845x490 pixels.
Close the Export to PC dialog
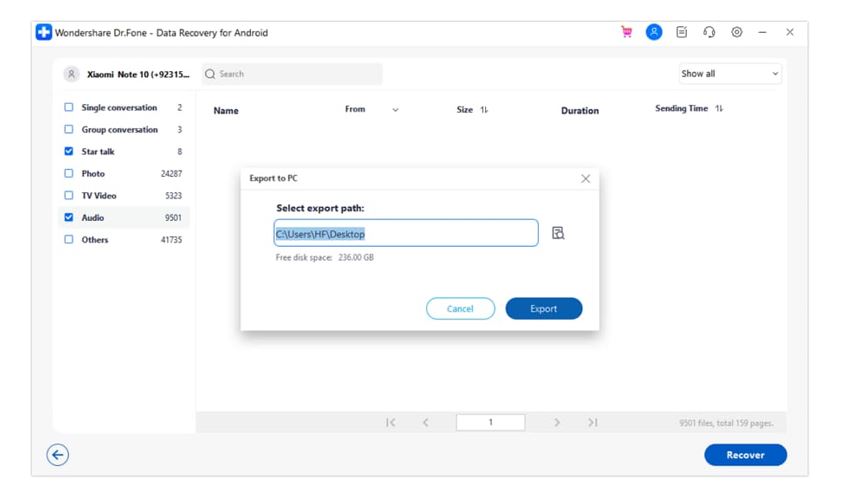pos(585,178)
